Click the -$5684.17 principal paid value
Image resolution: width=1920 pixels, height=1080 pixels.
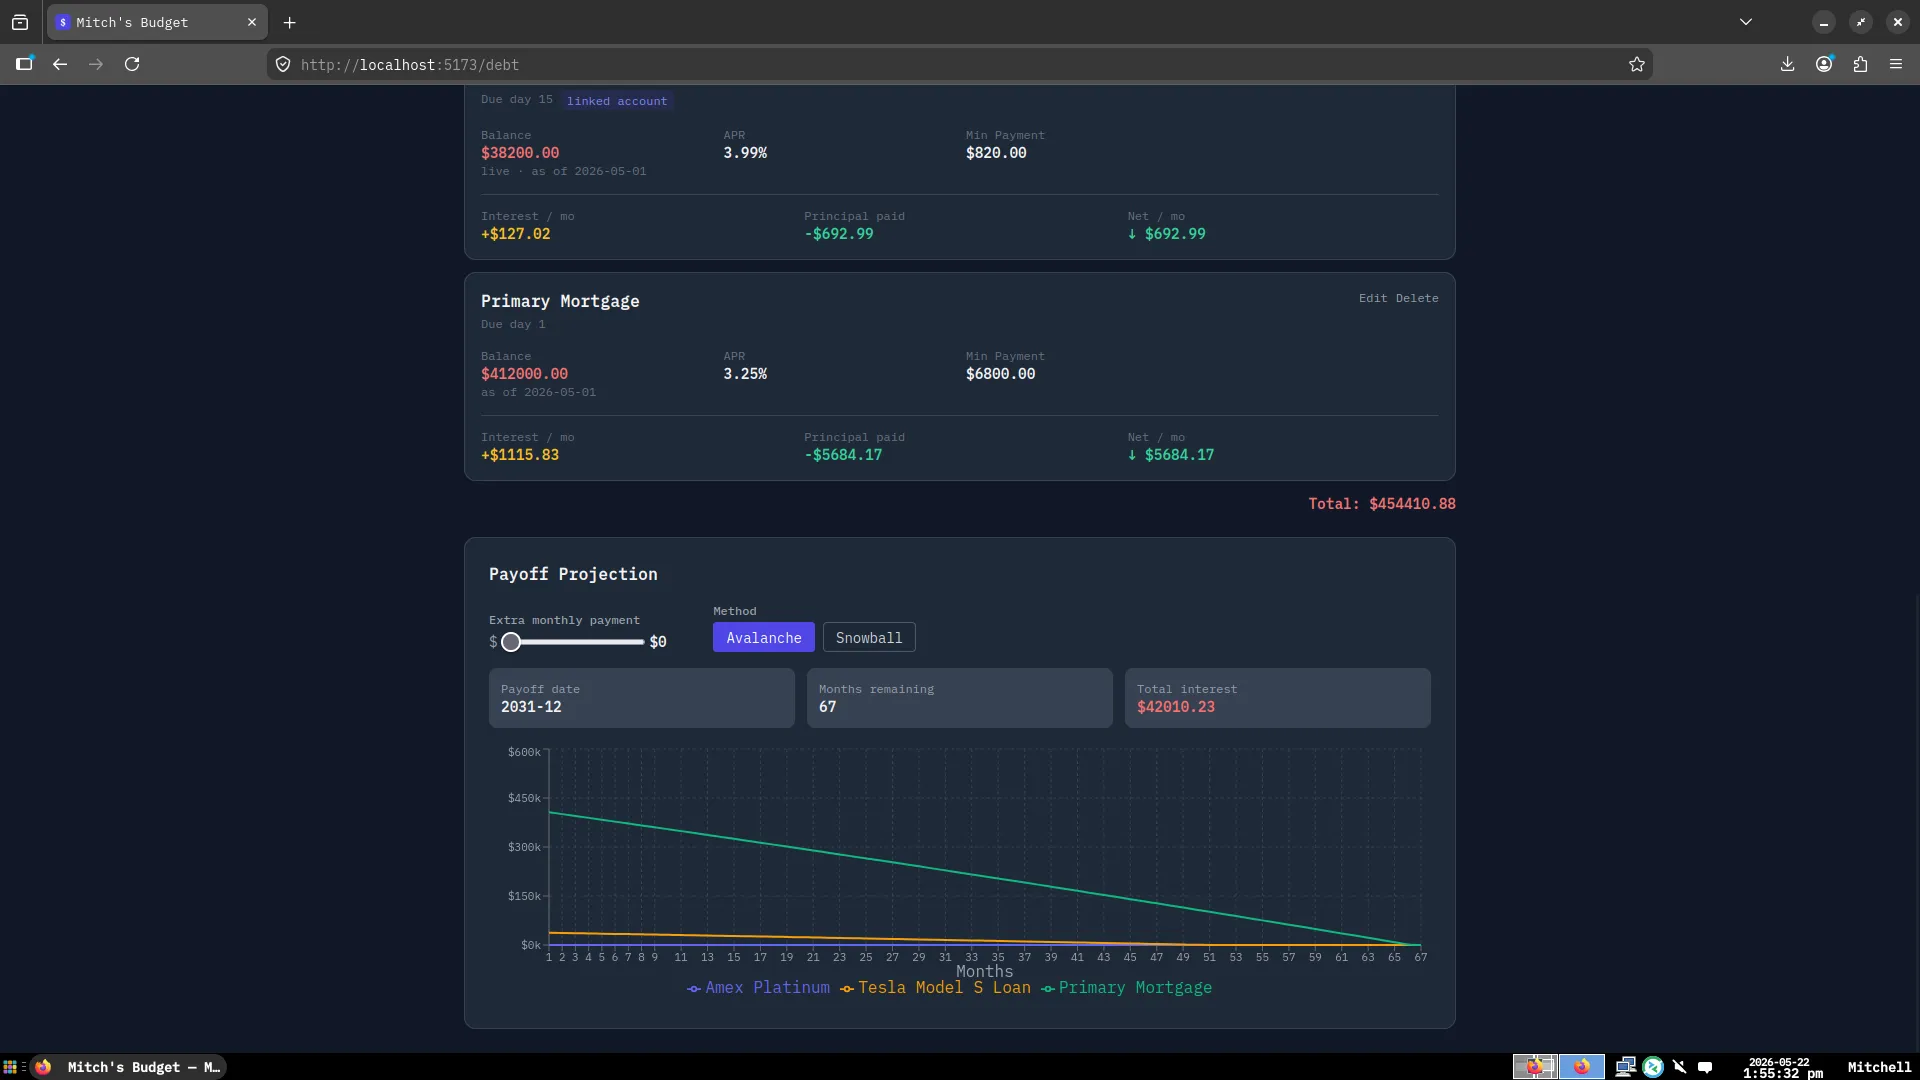[x=843, y=455]
